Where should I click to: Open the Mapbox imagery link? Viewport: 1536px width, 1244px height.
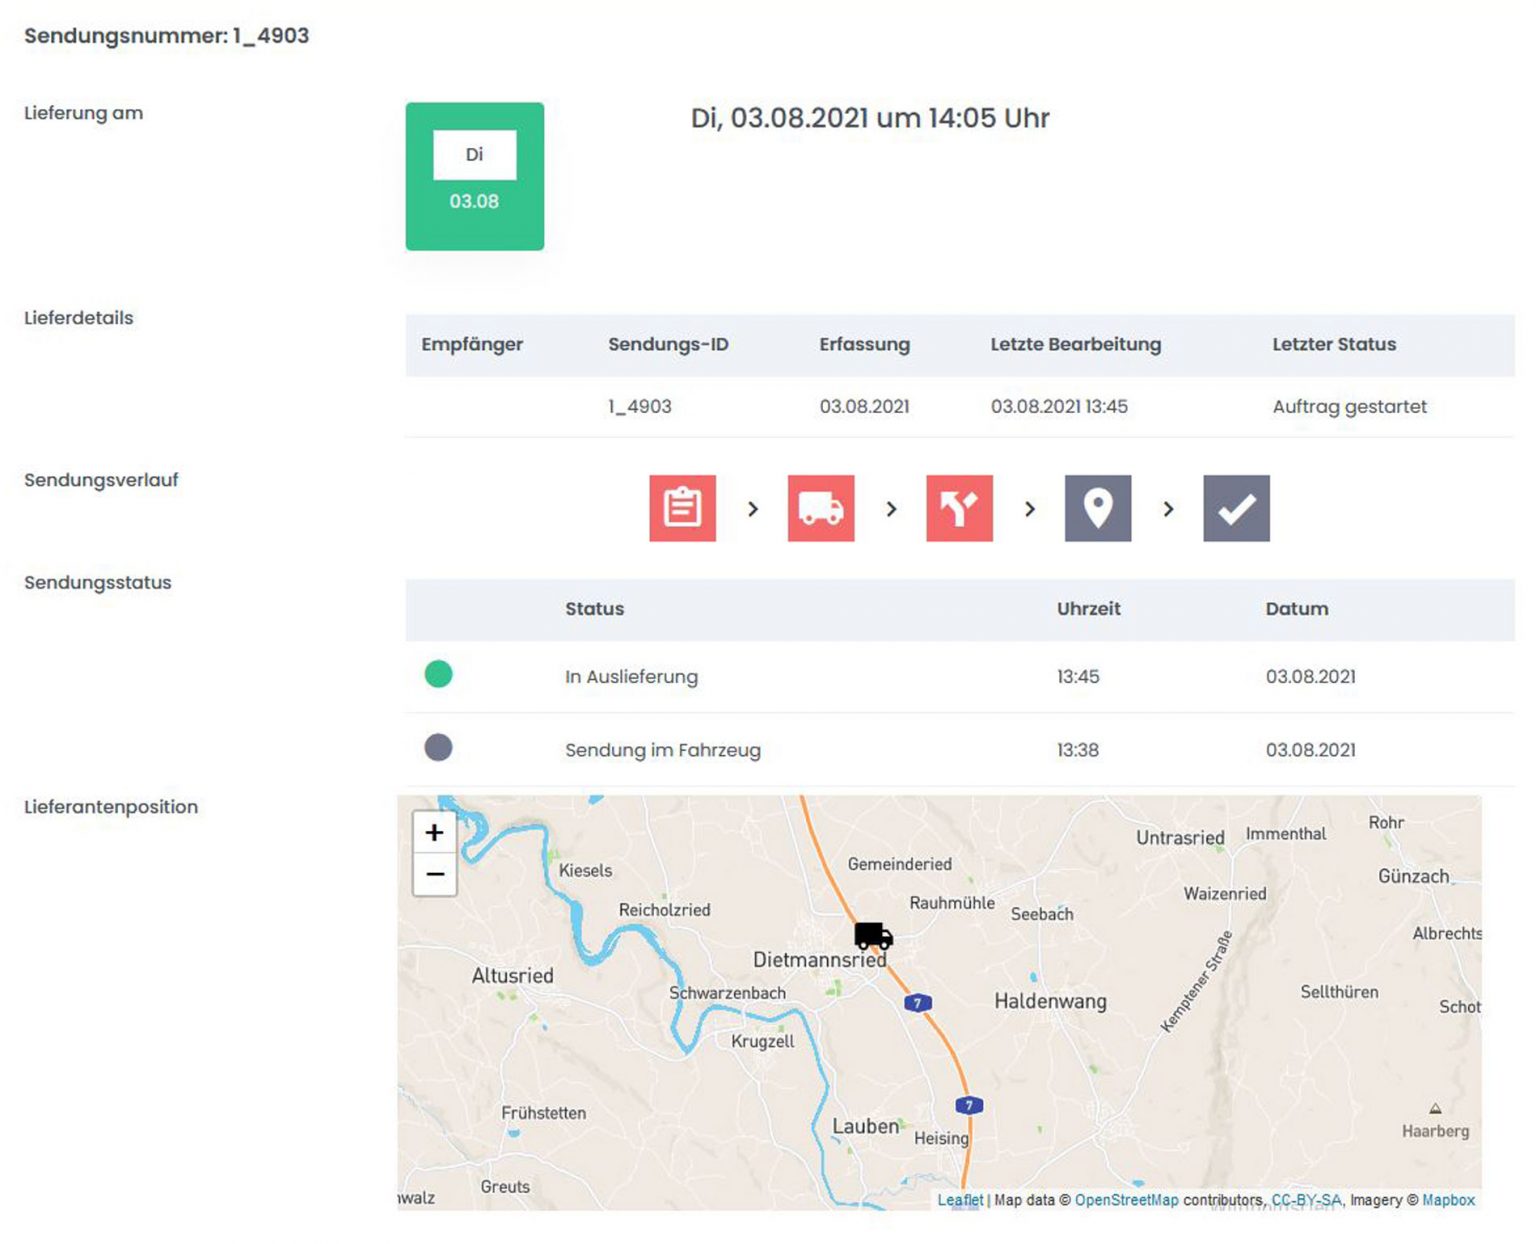[x=1448, y=1200]
